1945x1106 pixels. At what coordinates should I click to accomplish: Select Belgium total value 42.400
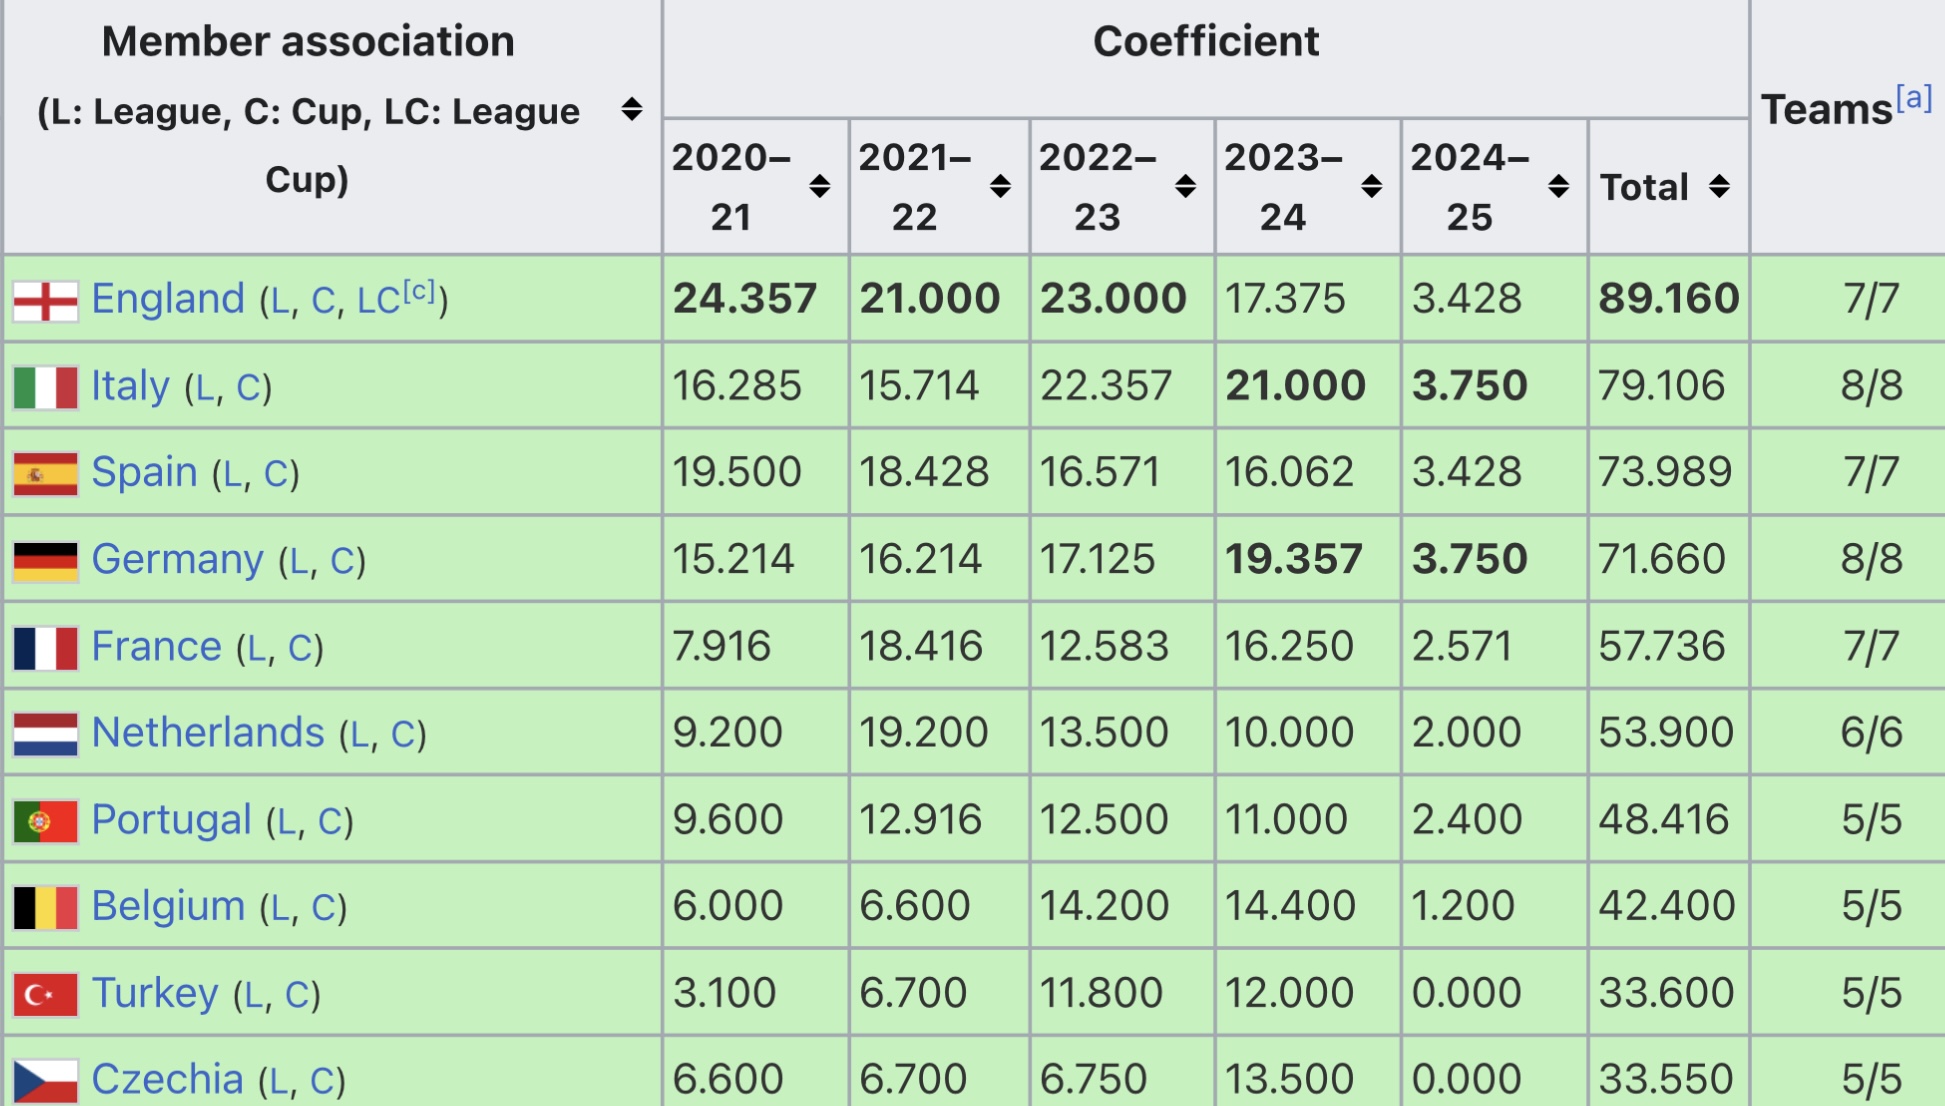click(x=1666, y=905)
